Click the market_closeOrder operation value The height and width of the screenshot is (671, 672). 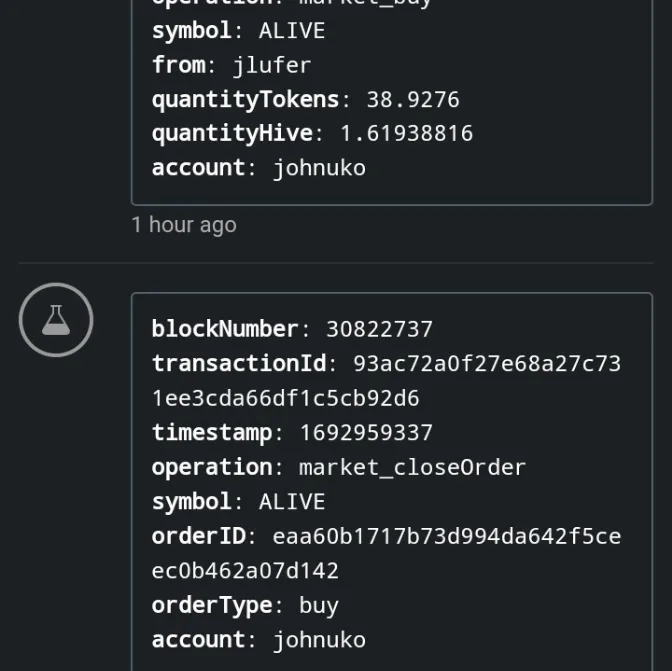(412, 467)
